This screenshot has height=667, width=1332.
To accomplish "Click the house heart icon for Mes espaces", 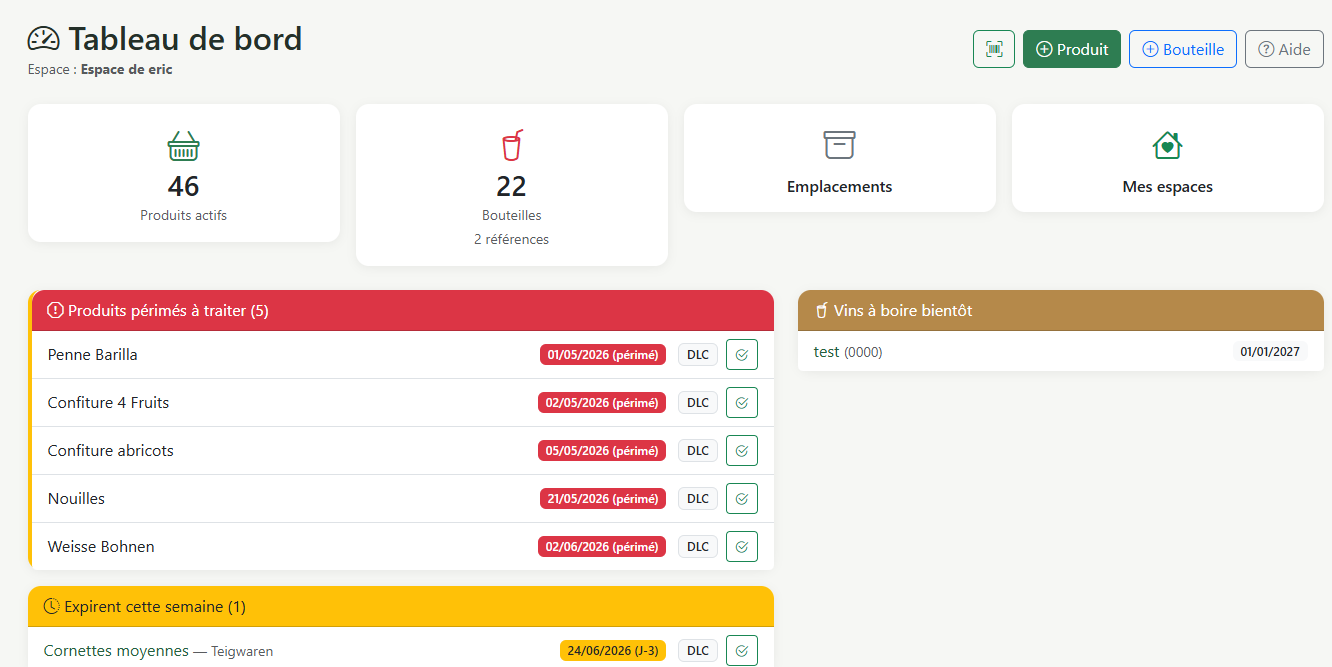I will (x=1167, y=145).
